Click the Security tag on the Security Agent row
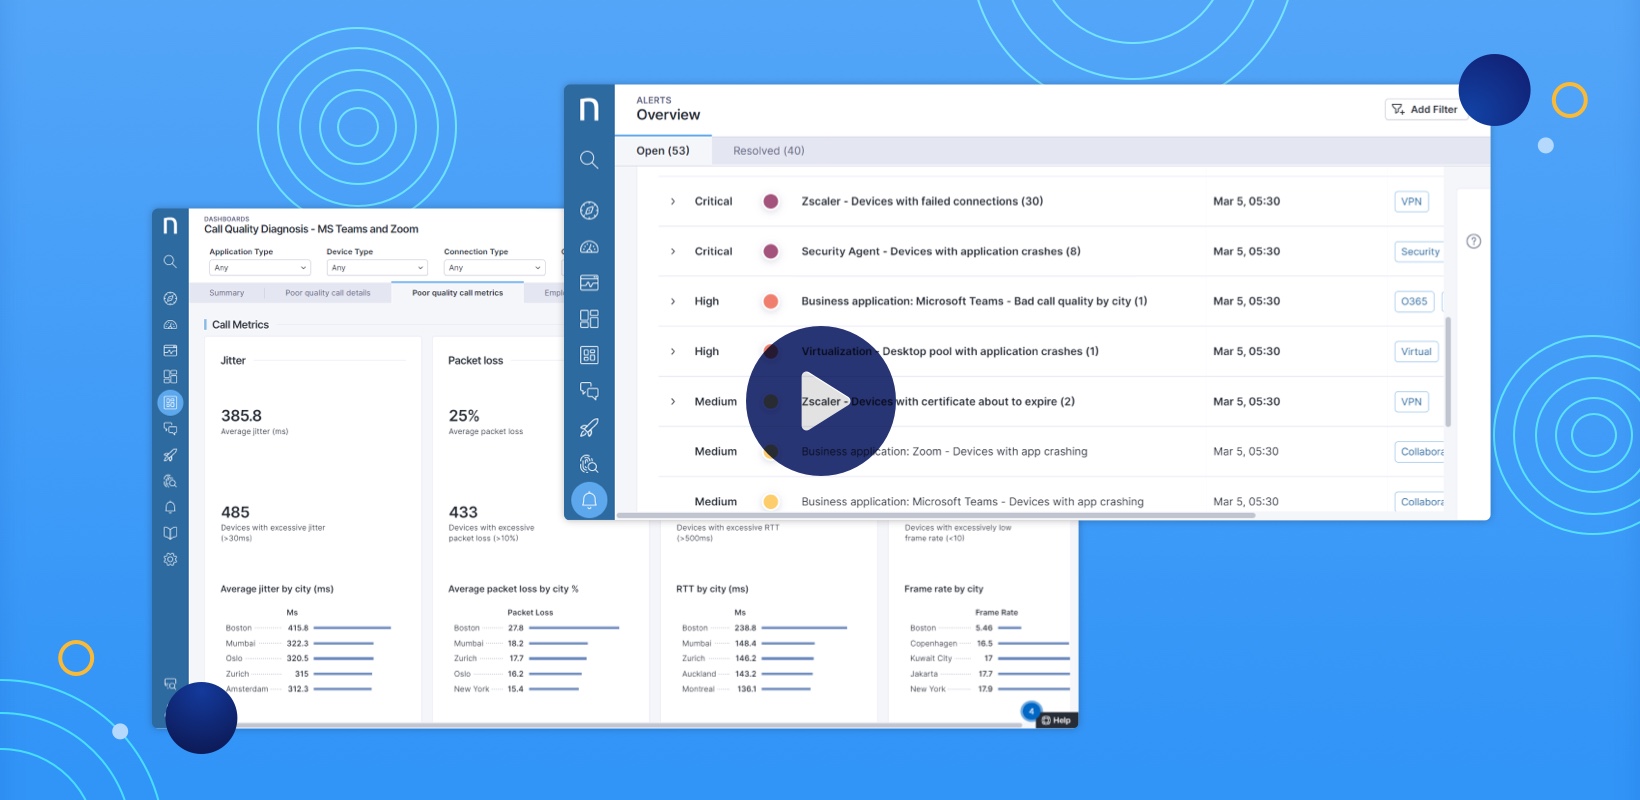1640x800 pixels. [1419, 252]
